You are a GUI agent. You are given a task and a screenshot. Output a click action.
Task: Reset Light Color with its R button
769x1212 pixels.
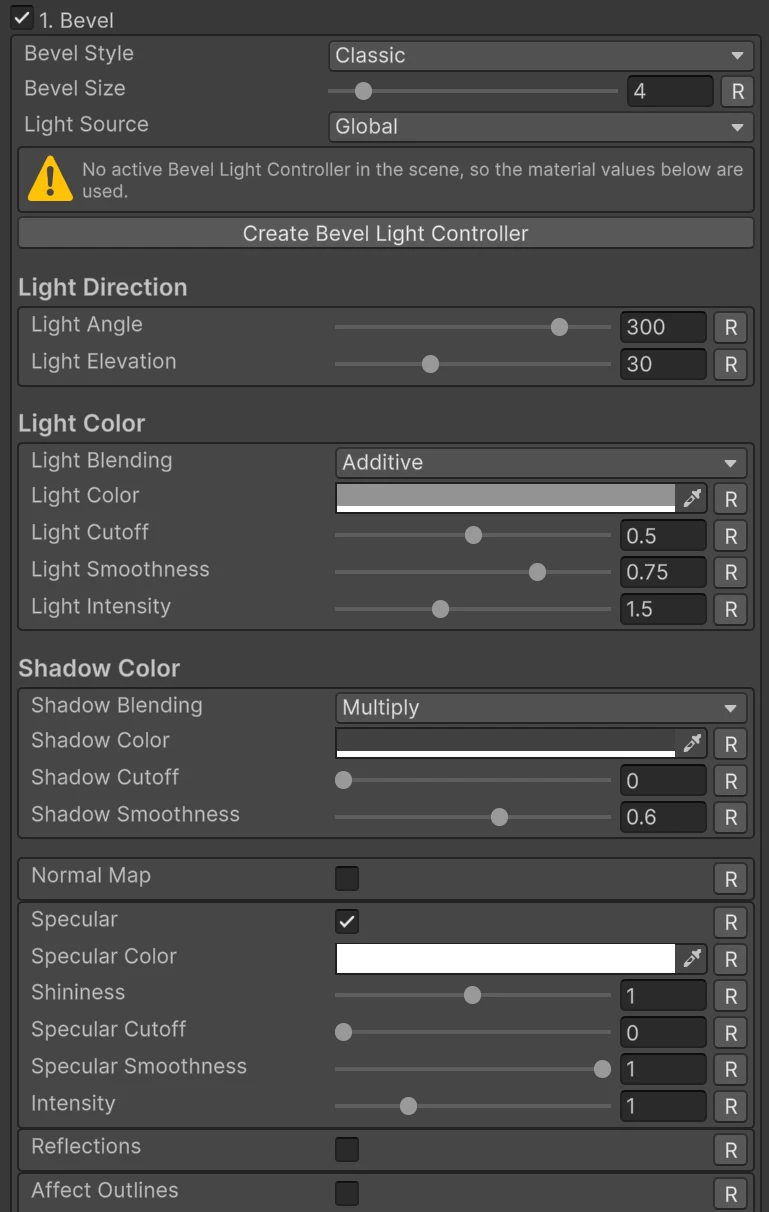[x=731, y=500]
